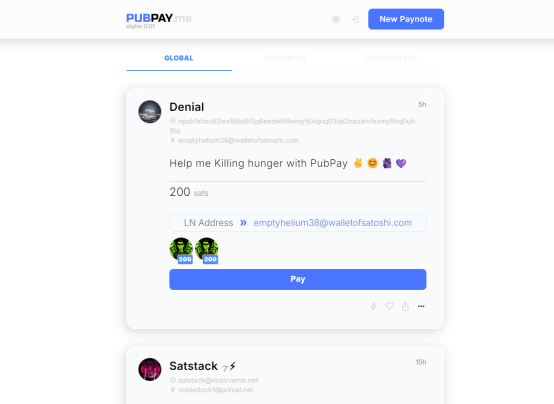This screenshot has height=404, width=554.
Task: Zap Denial's post with lightning icon
Action: pos(373,306)
